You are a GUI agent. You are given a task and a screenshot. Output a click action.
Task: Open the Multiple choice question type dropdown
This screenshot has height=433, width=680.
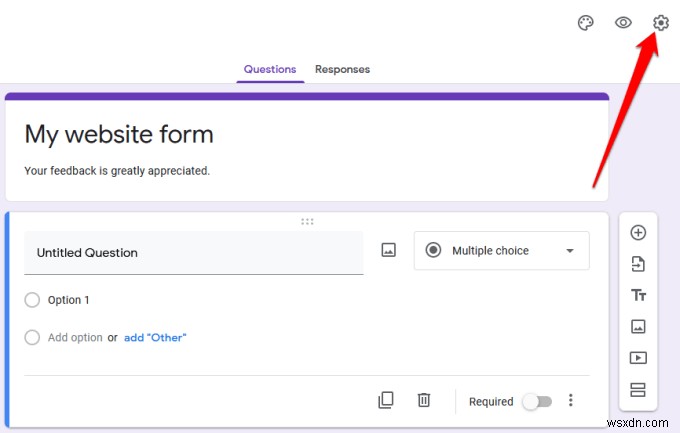(x=501, y=251)
